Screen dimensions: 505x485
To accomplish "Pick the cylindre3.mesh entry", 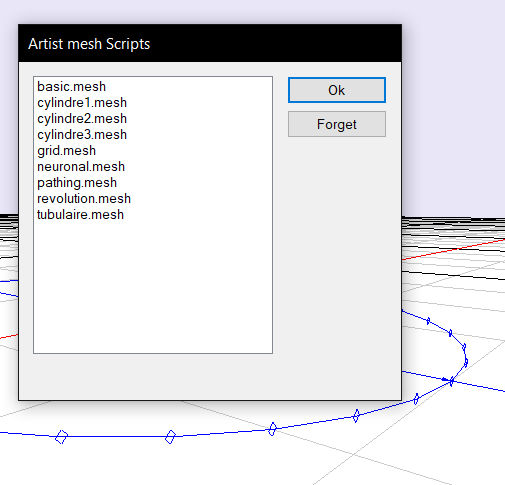I will click(82, 135).
